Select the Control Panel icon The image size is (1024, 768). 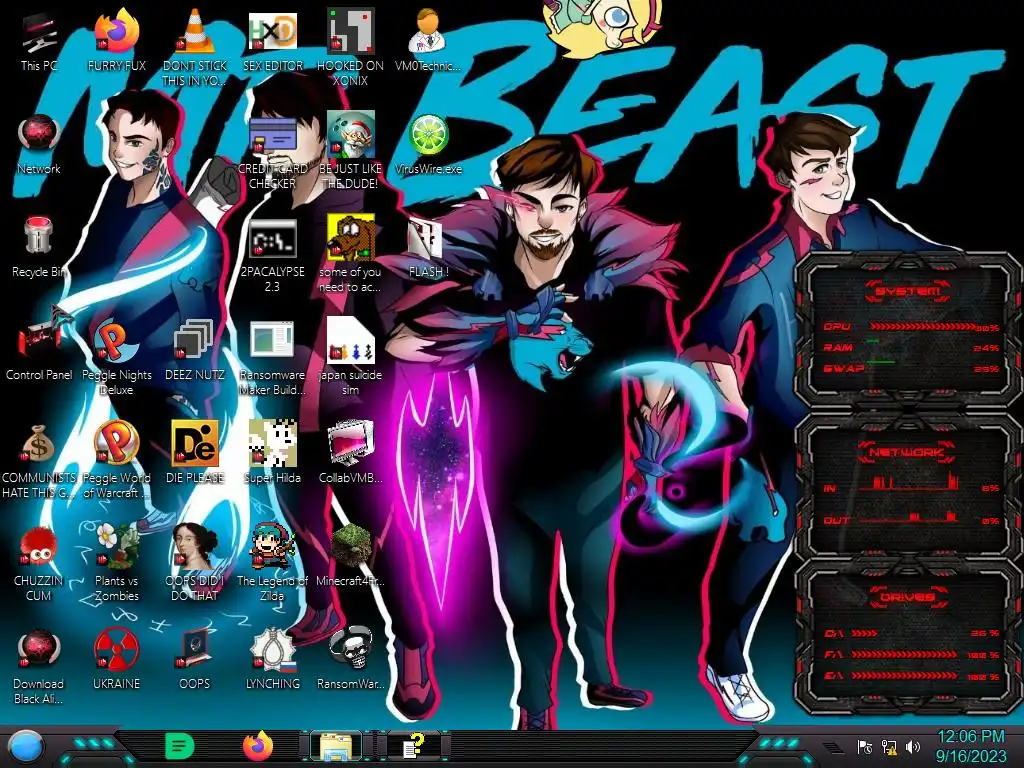(39, 349)
